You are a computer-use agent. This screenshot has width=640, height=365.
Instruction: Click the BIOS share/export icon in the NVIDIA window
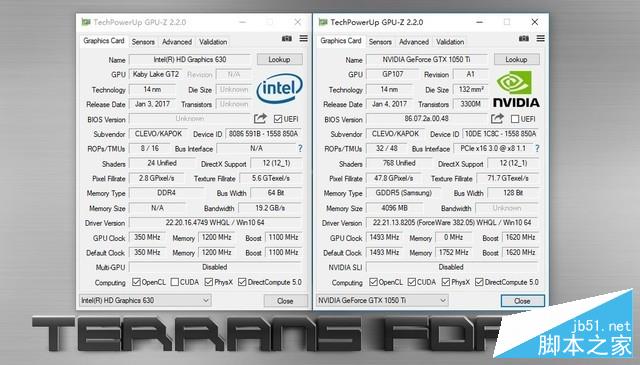click(x=497, y=119)
